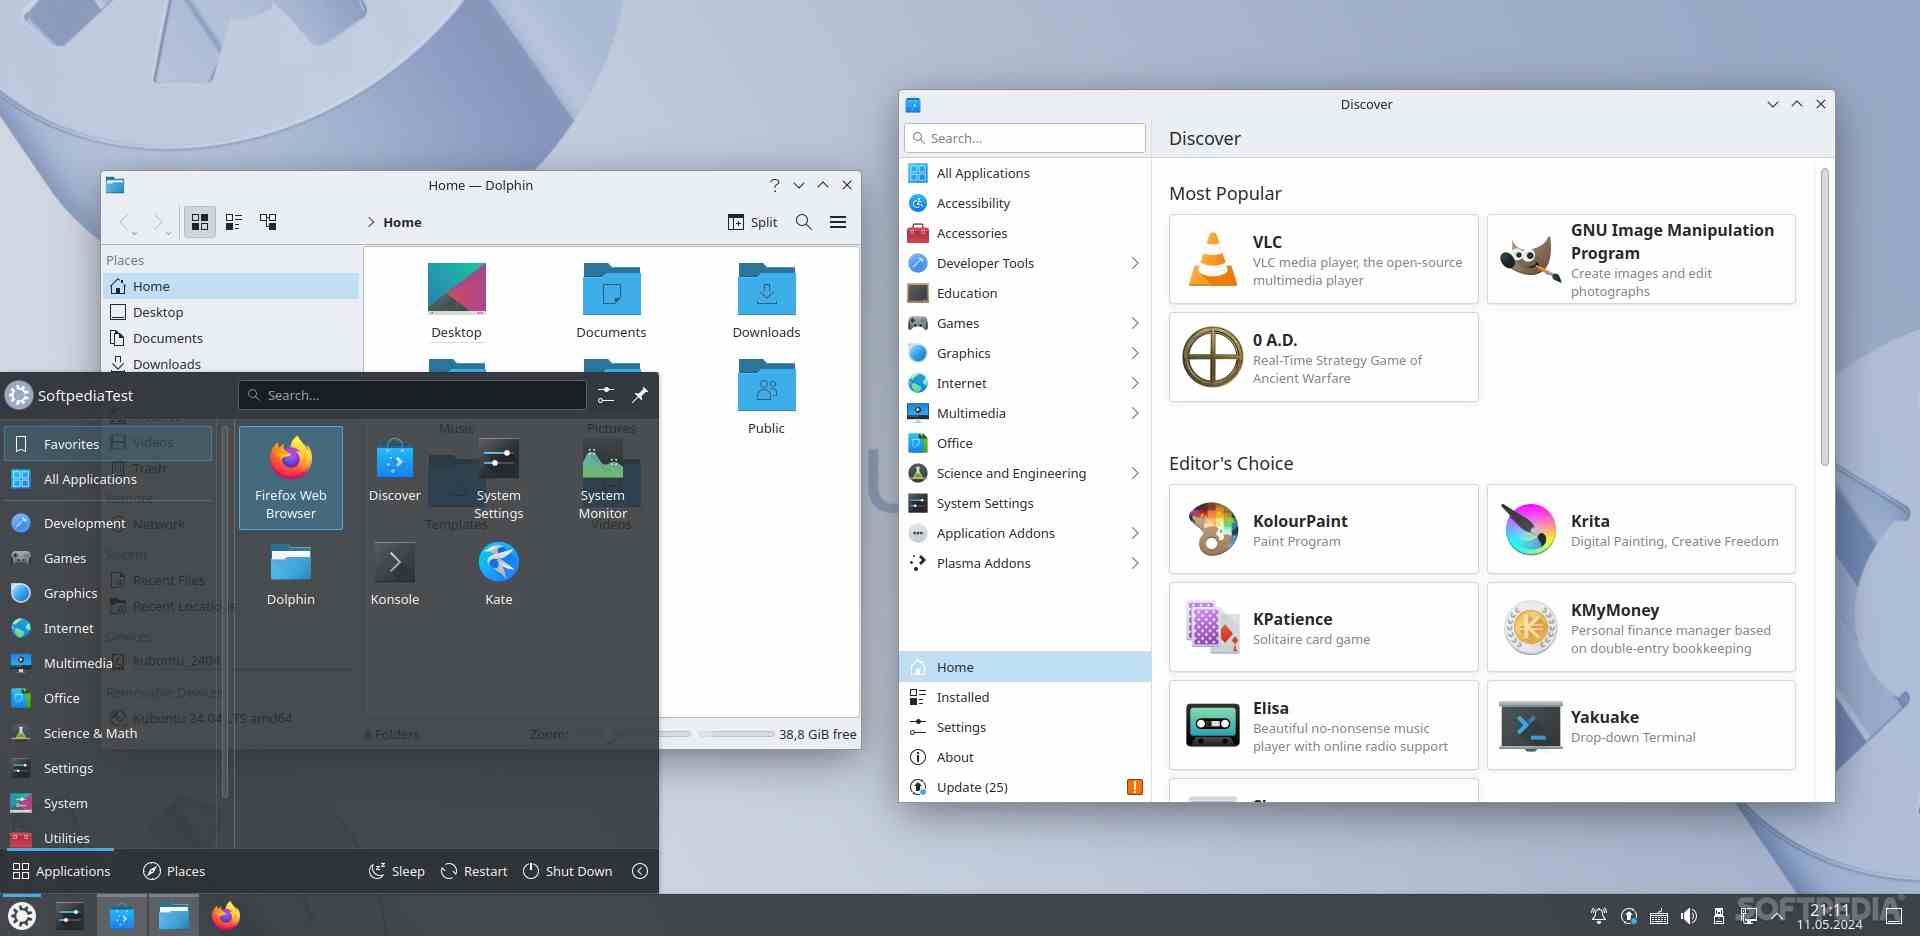Click the Shut Down button
This screenshot has height=936, width=1920.
pyautogui.click(x=567, y=871)
